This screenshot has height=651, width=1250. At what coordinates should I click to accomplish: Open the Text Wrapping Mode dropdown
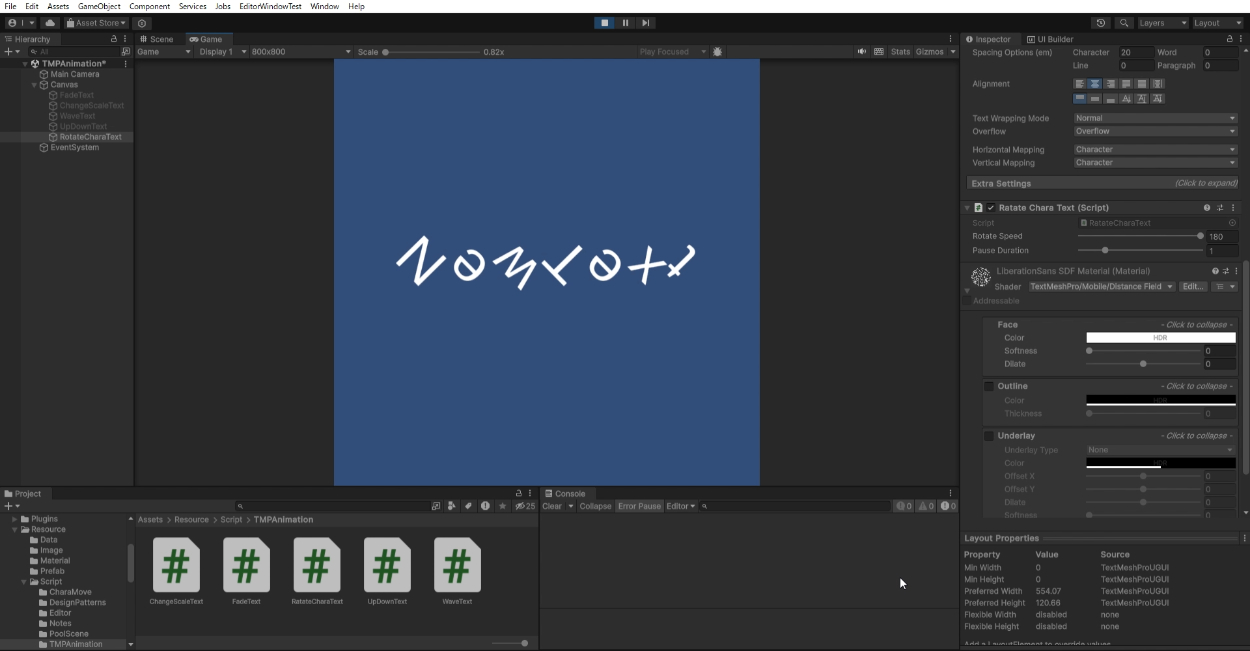(1155, 118)
